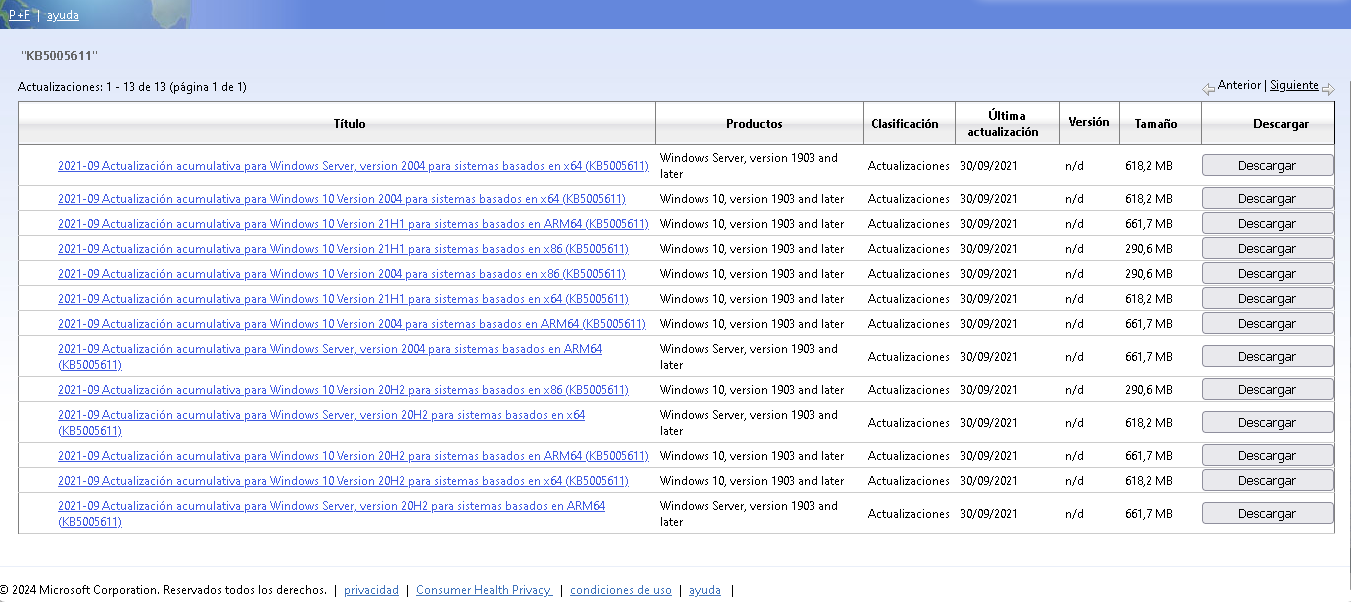The height and width of the screenshot is (602, 1351).
Task: Open the Windows 10 Version 2004 x64 update link
Action: (342, 199)
